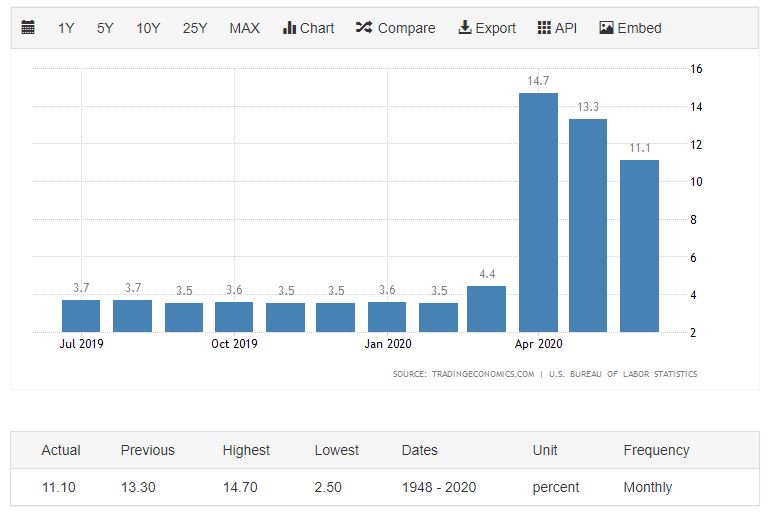Click the frequency value Monthly
Viewport: 776px width, 514px height.
[648, 487]
